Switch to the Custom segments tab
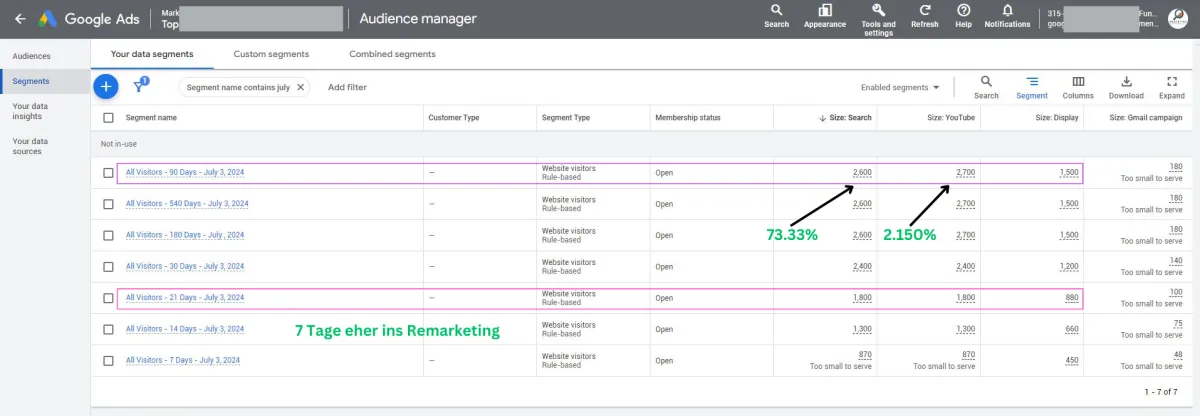Screen dimensions: 1200x416 [271, 54]
